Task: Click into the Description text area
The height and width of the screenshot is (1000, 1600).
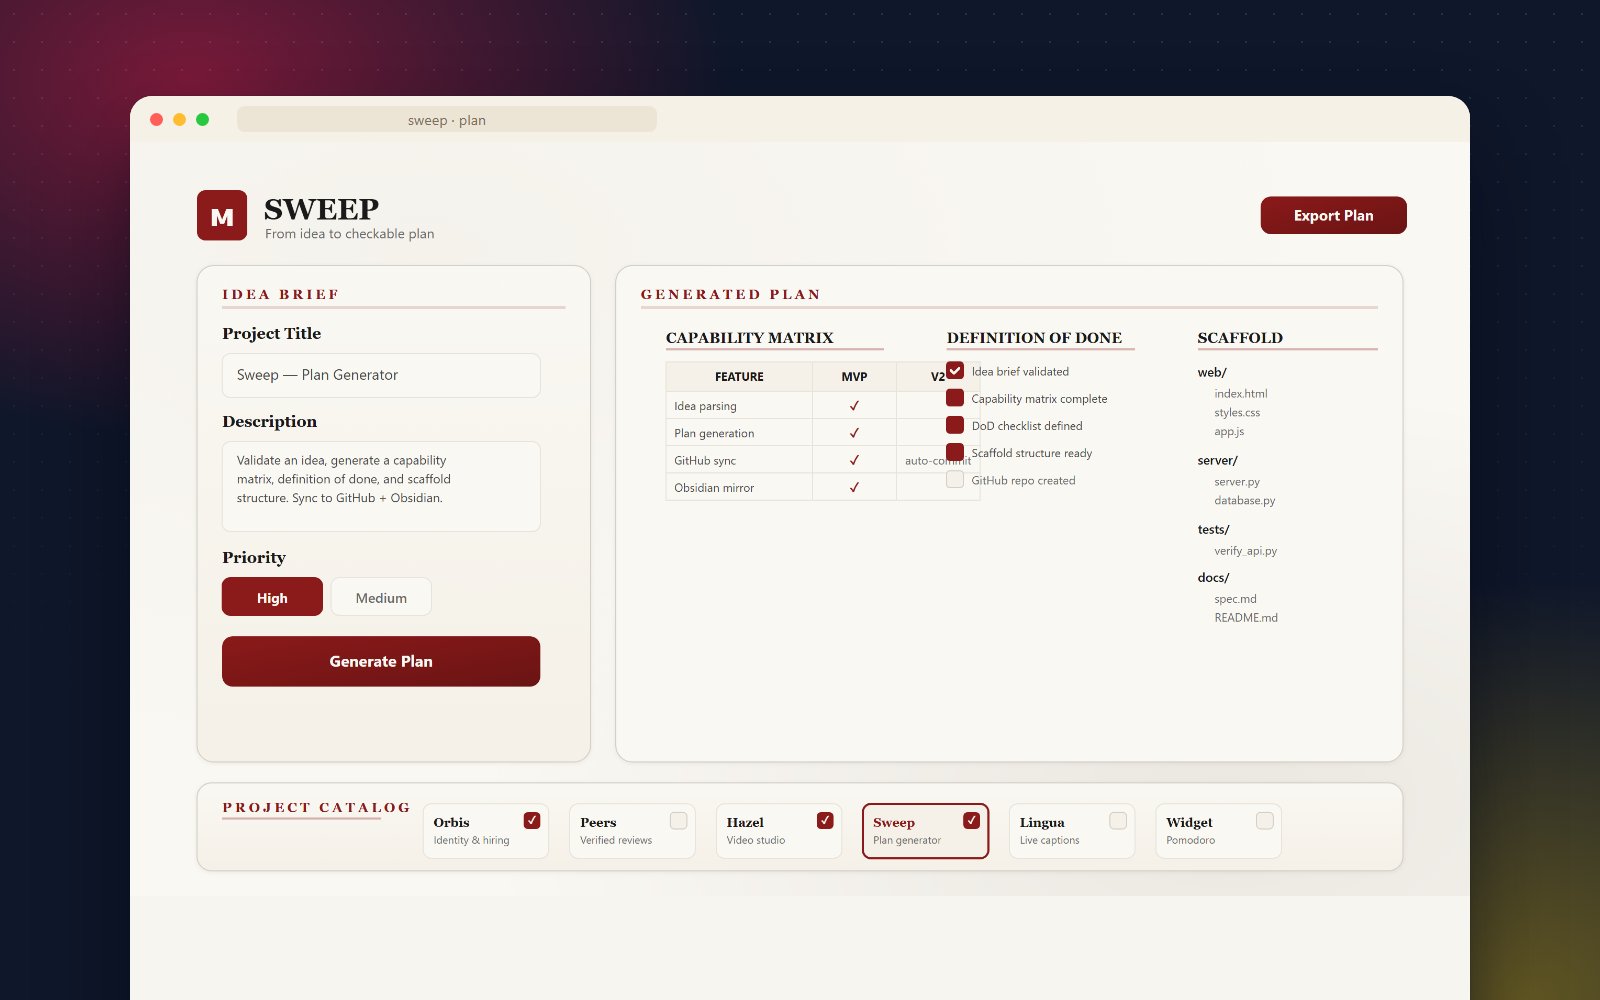Action: [381, 486]
